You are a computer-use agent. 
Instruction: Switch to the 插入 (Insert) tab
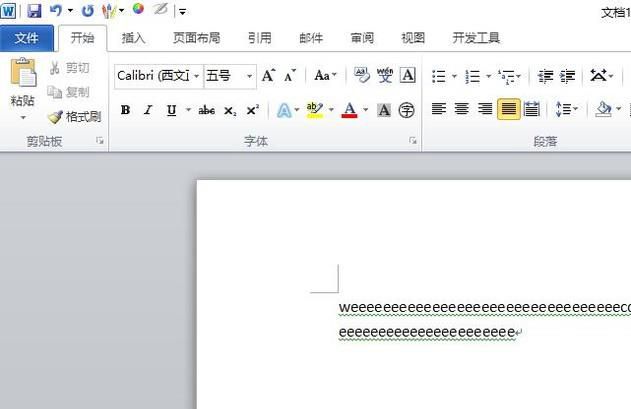point(133,38)
